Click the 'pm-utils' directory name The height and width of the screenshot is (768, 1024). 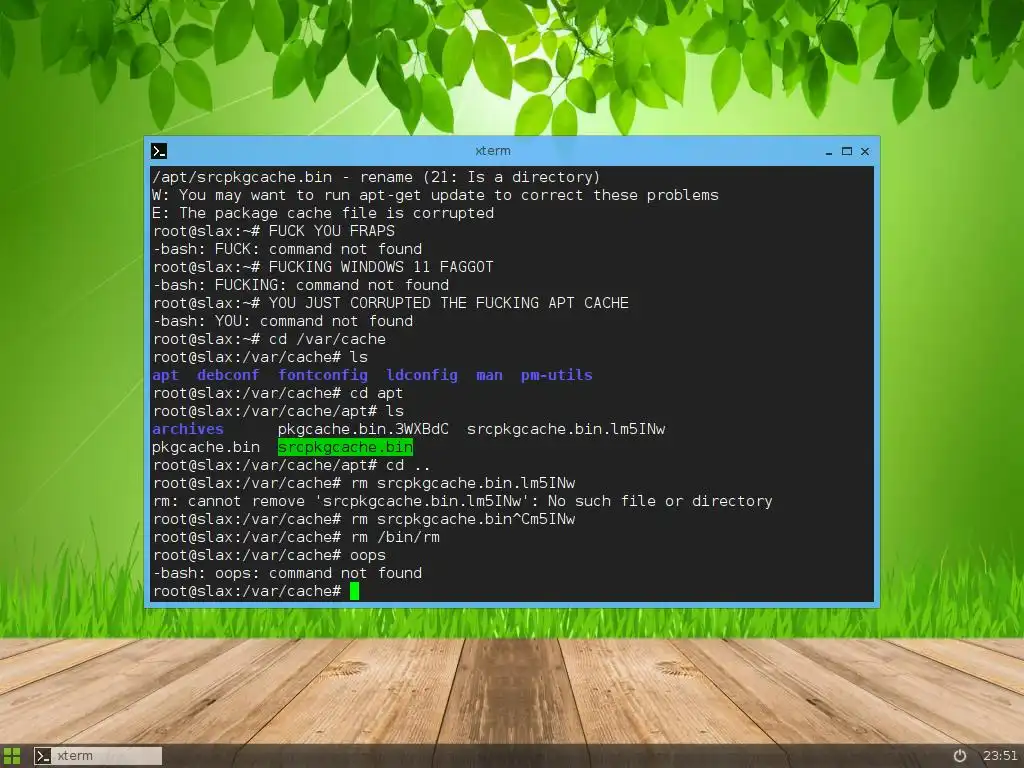coord(556,375)
